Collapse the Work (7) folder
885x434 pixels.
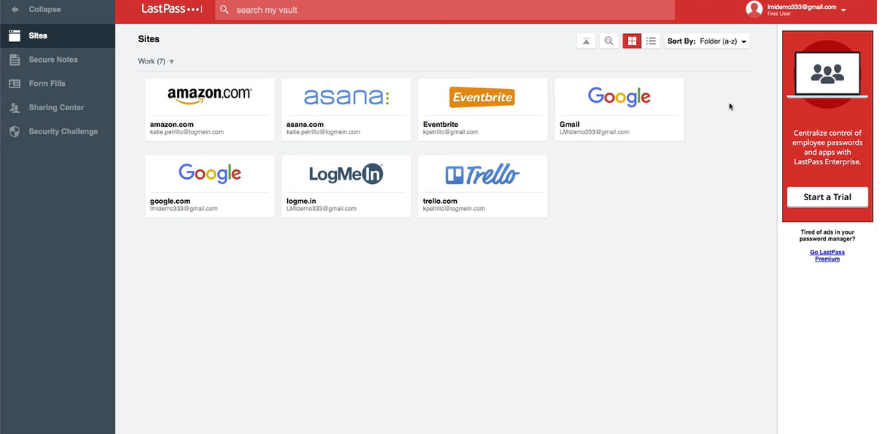(x=172, y=62)
